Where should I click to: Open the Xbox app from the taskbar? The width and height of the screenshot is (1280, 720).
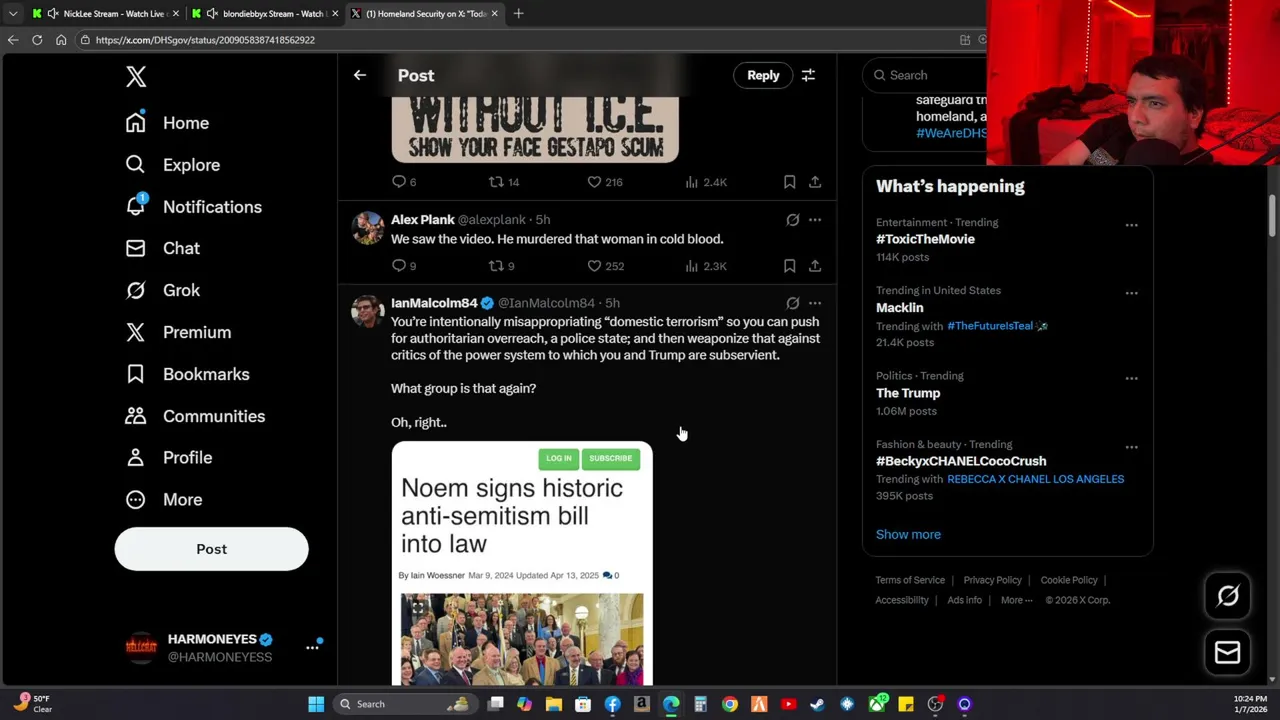pyautogui.click(x=877, y=704)
